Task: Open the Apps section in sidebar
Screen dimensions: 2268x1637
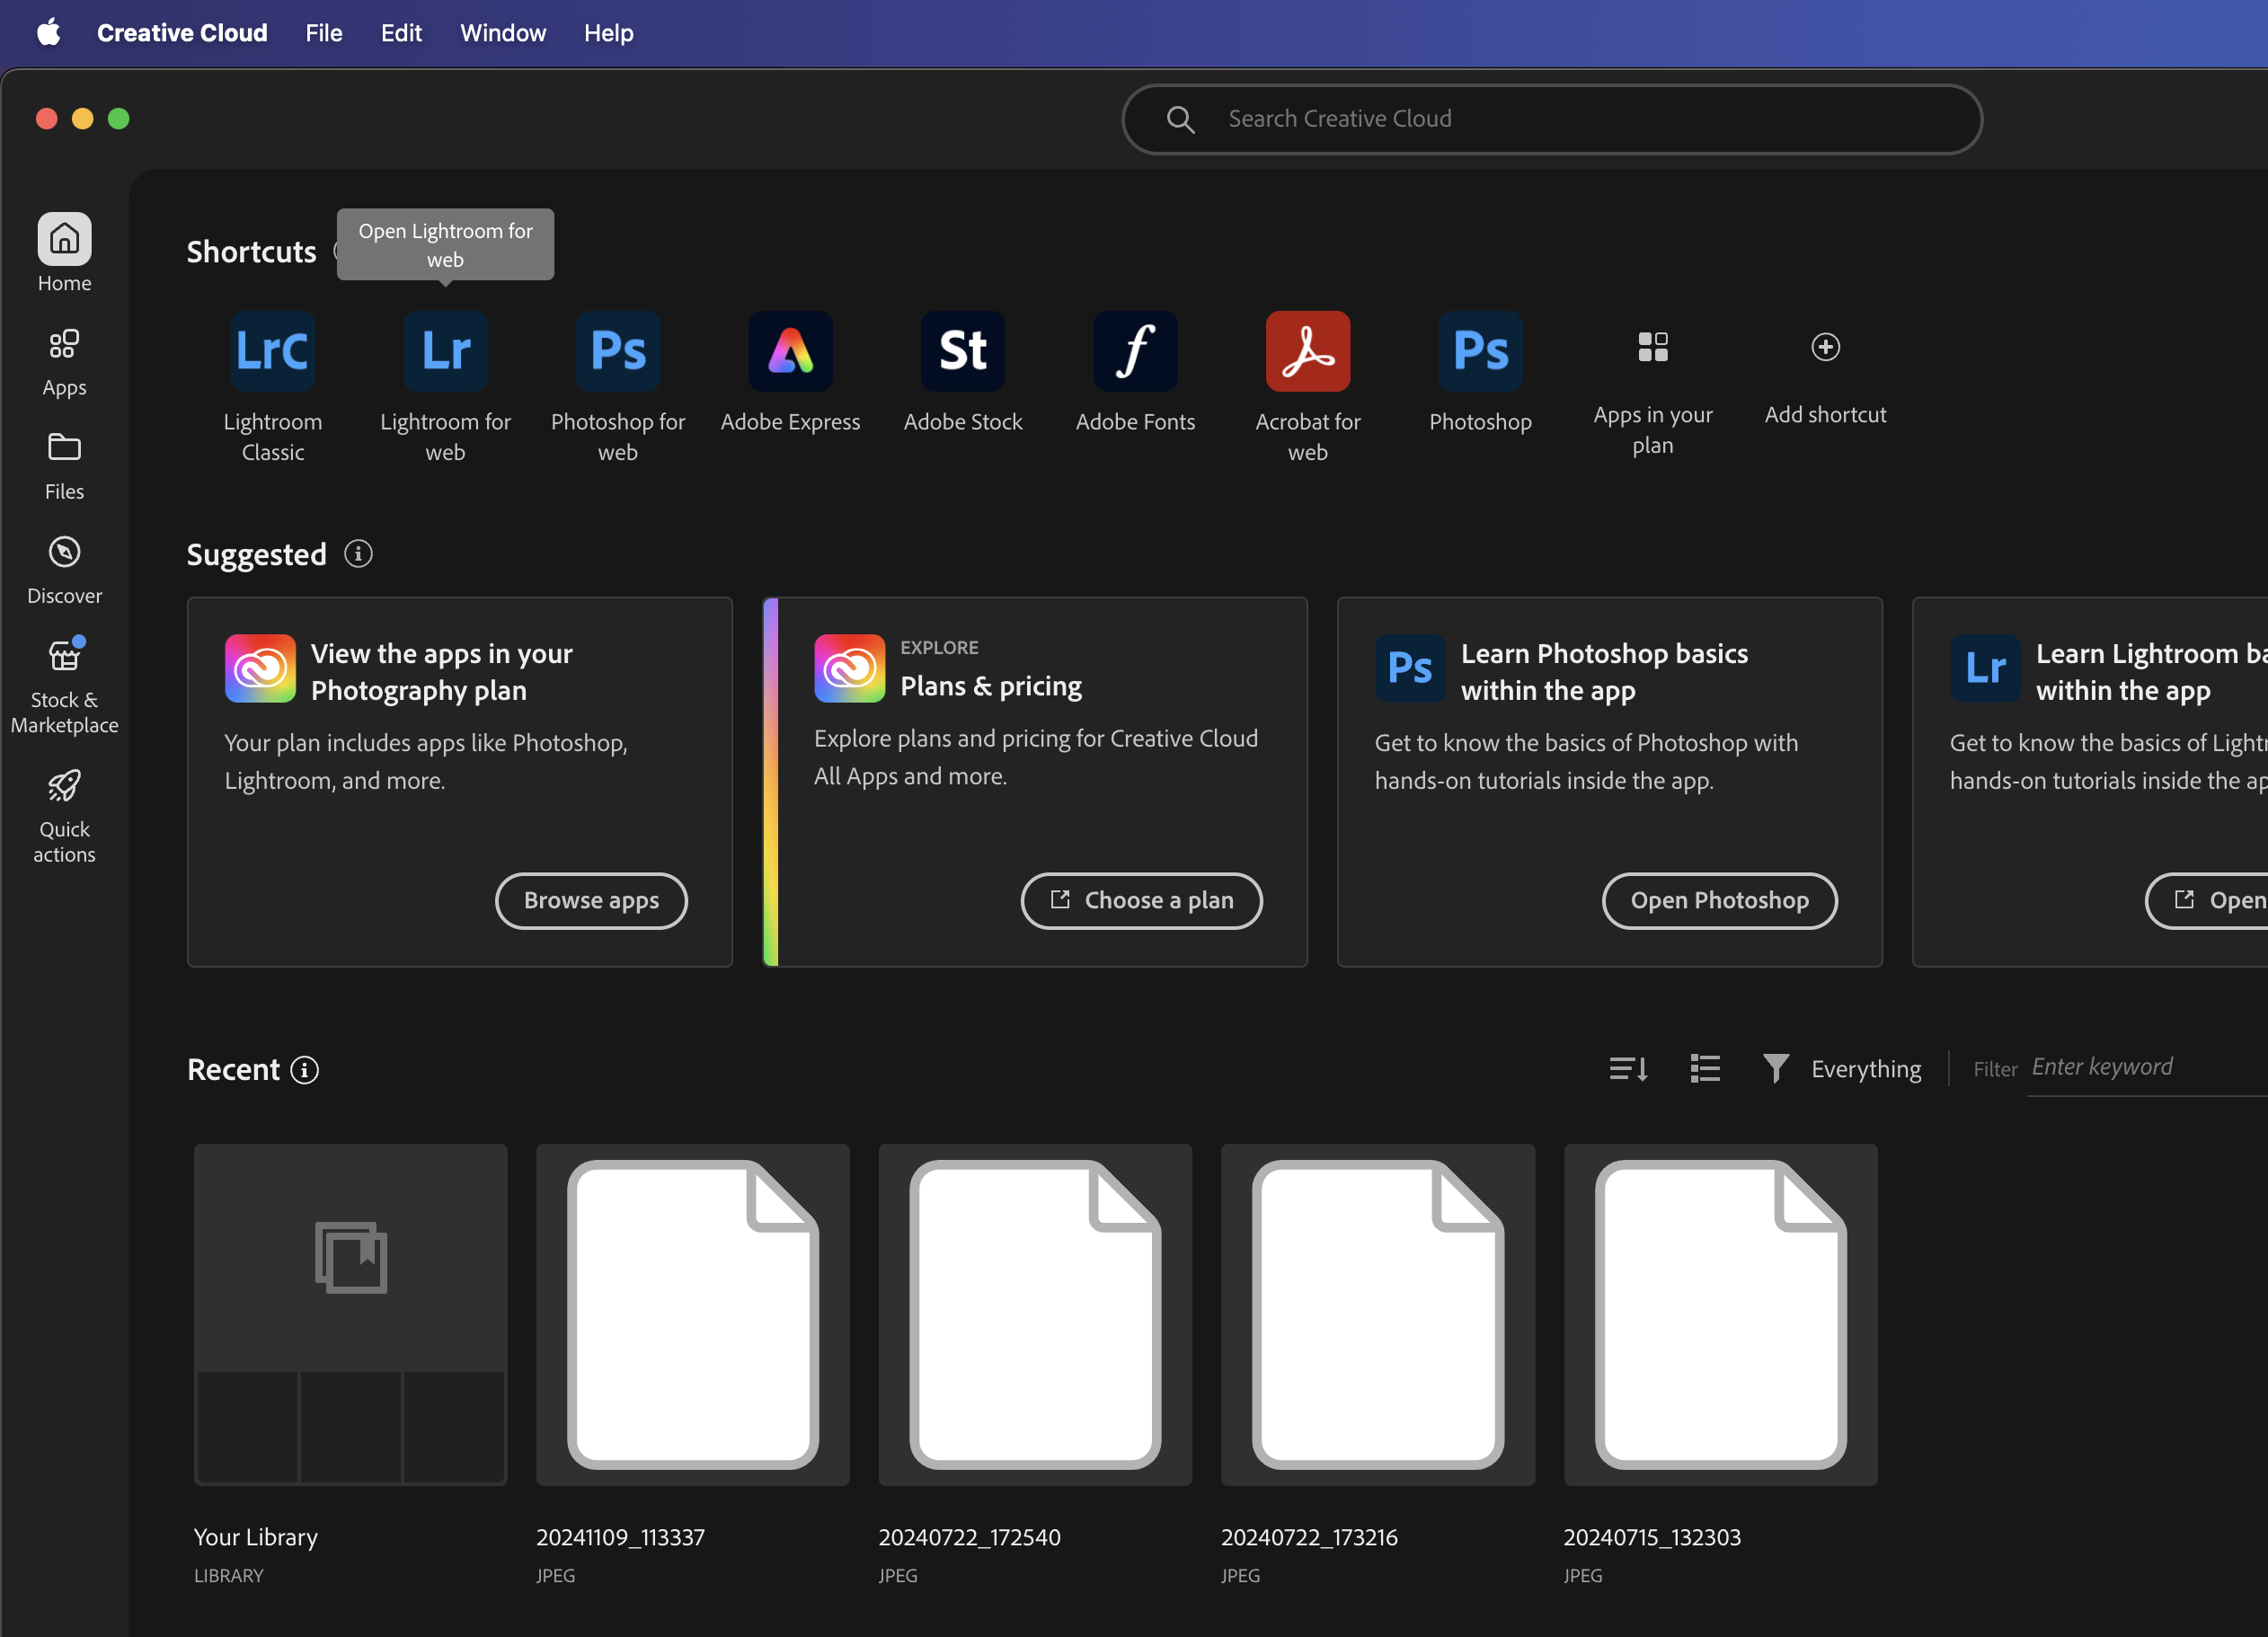Action: (x=64, y=360)
